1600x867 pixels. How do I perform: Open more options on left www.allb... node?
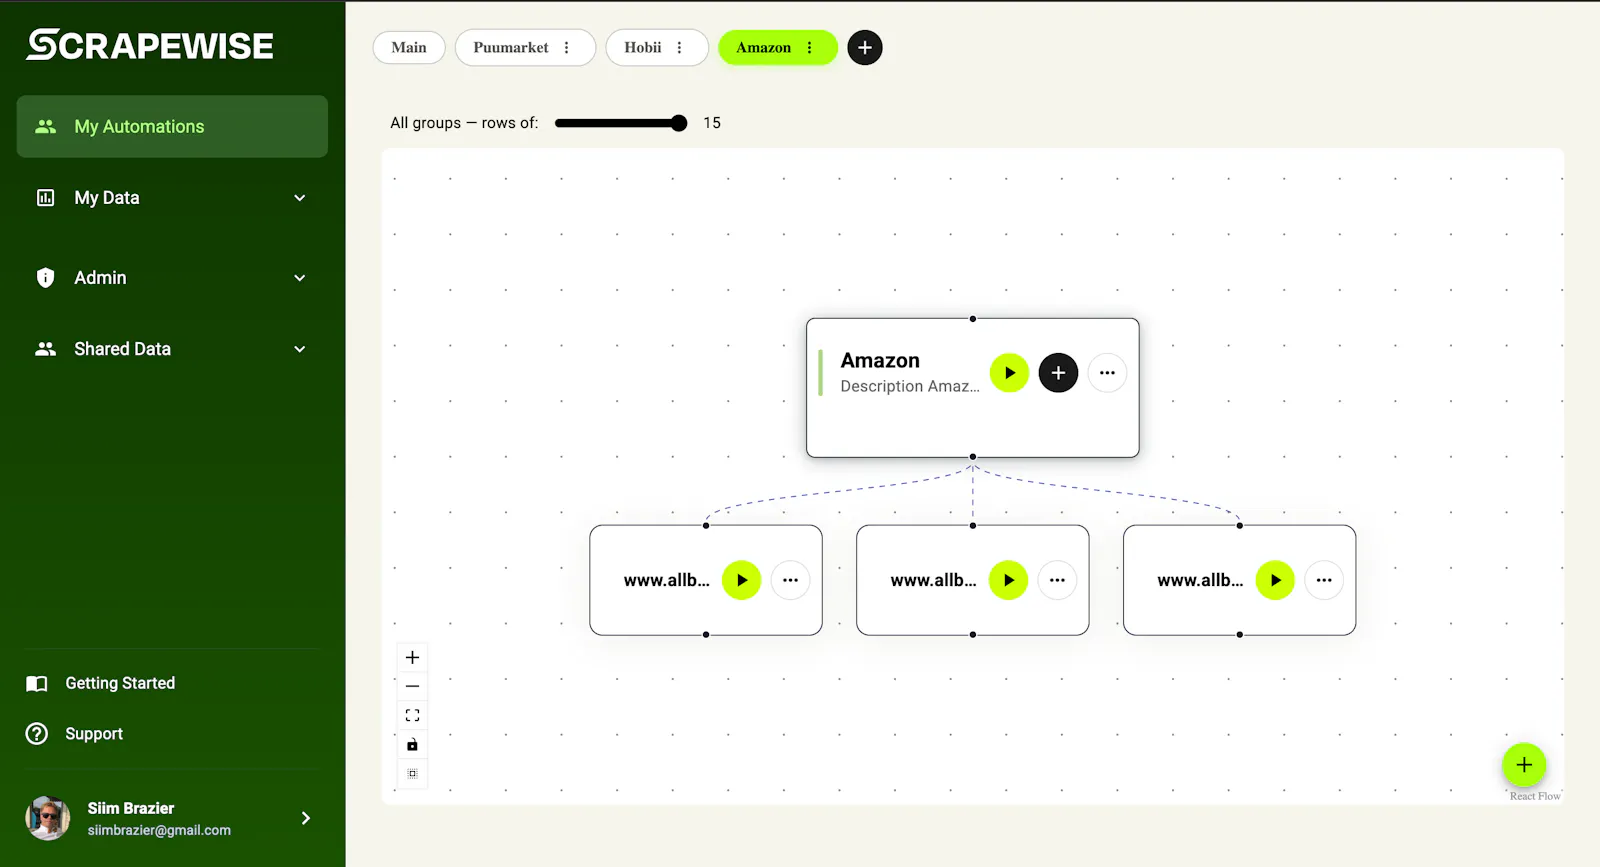tap(790, 580)
